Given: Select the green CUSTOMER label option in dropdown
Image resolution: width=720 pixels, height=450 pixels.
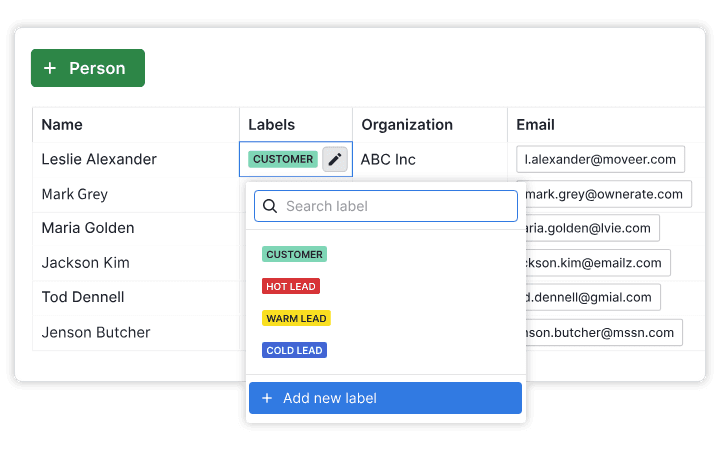Looking at the screenshot, I should (294, 254).
